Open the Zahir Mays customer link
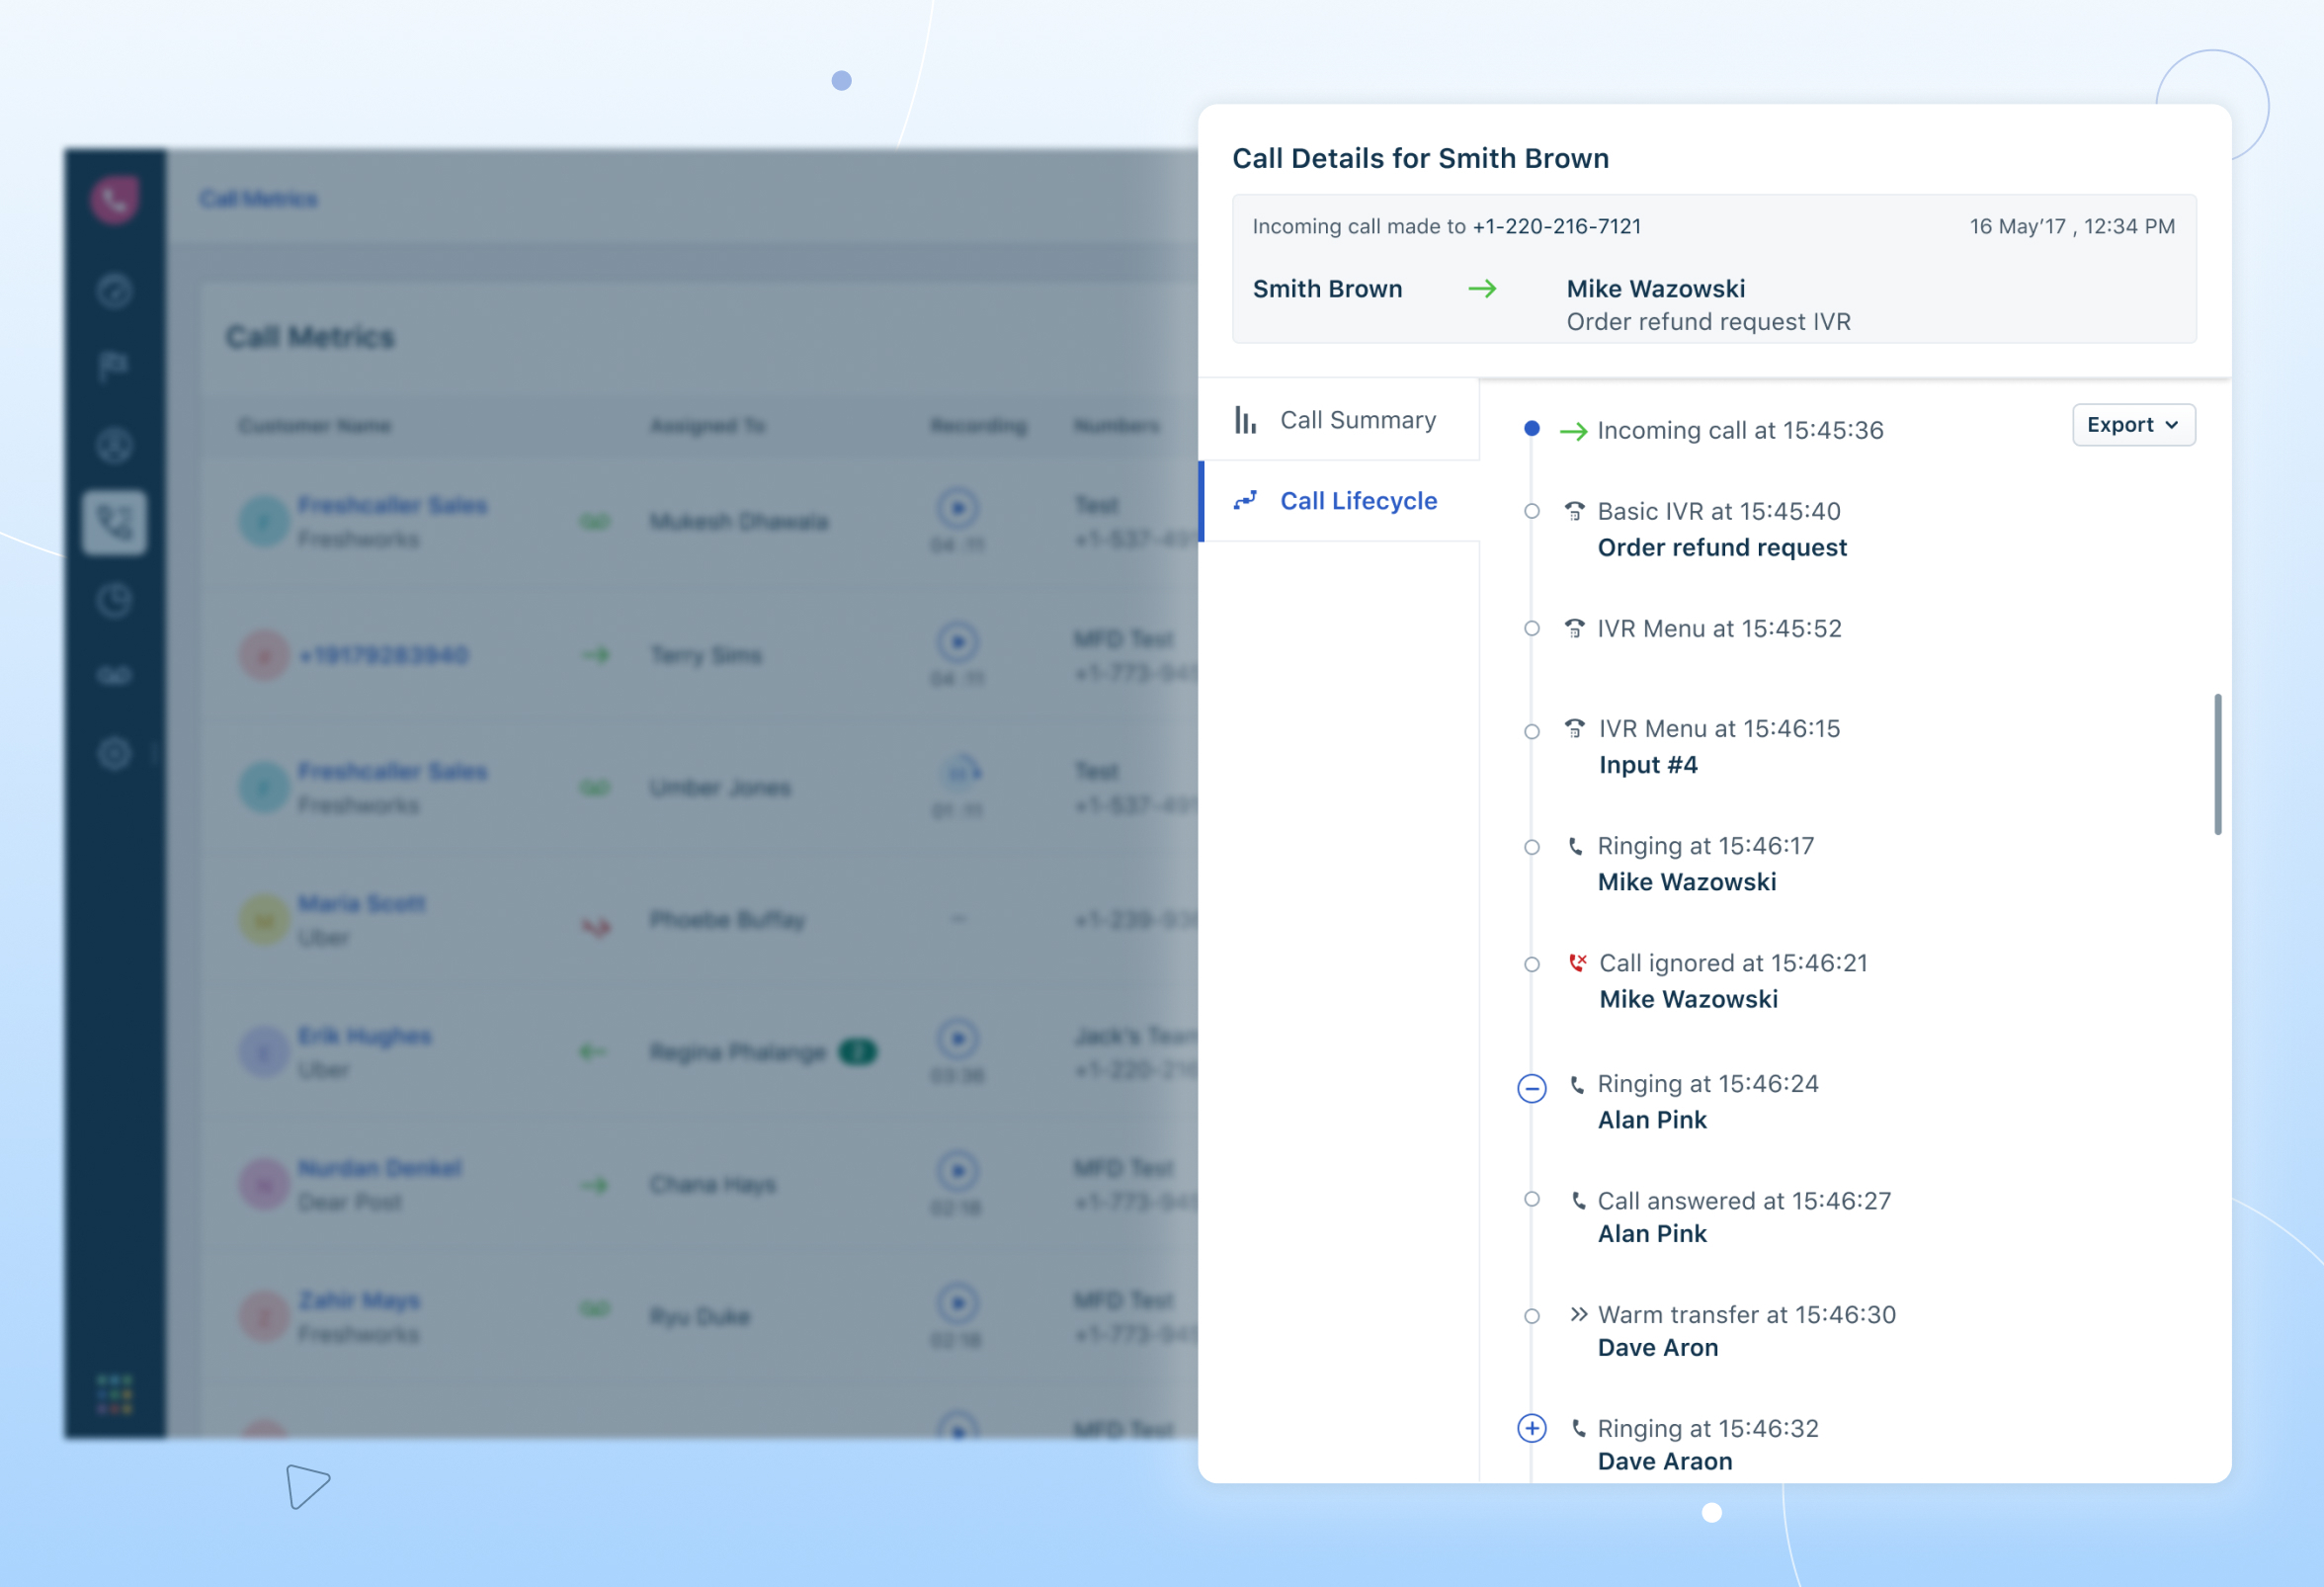The image size is (2324, 1587). click(x=360, y=1301)
